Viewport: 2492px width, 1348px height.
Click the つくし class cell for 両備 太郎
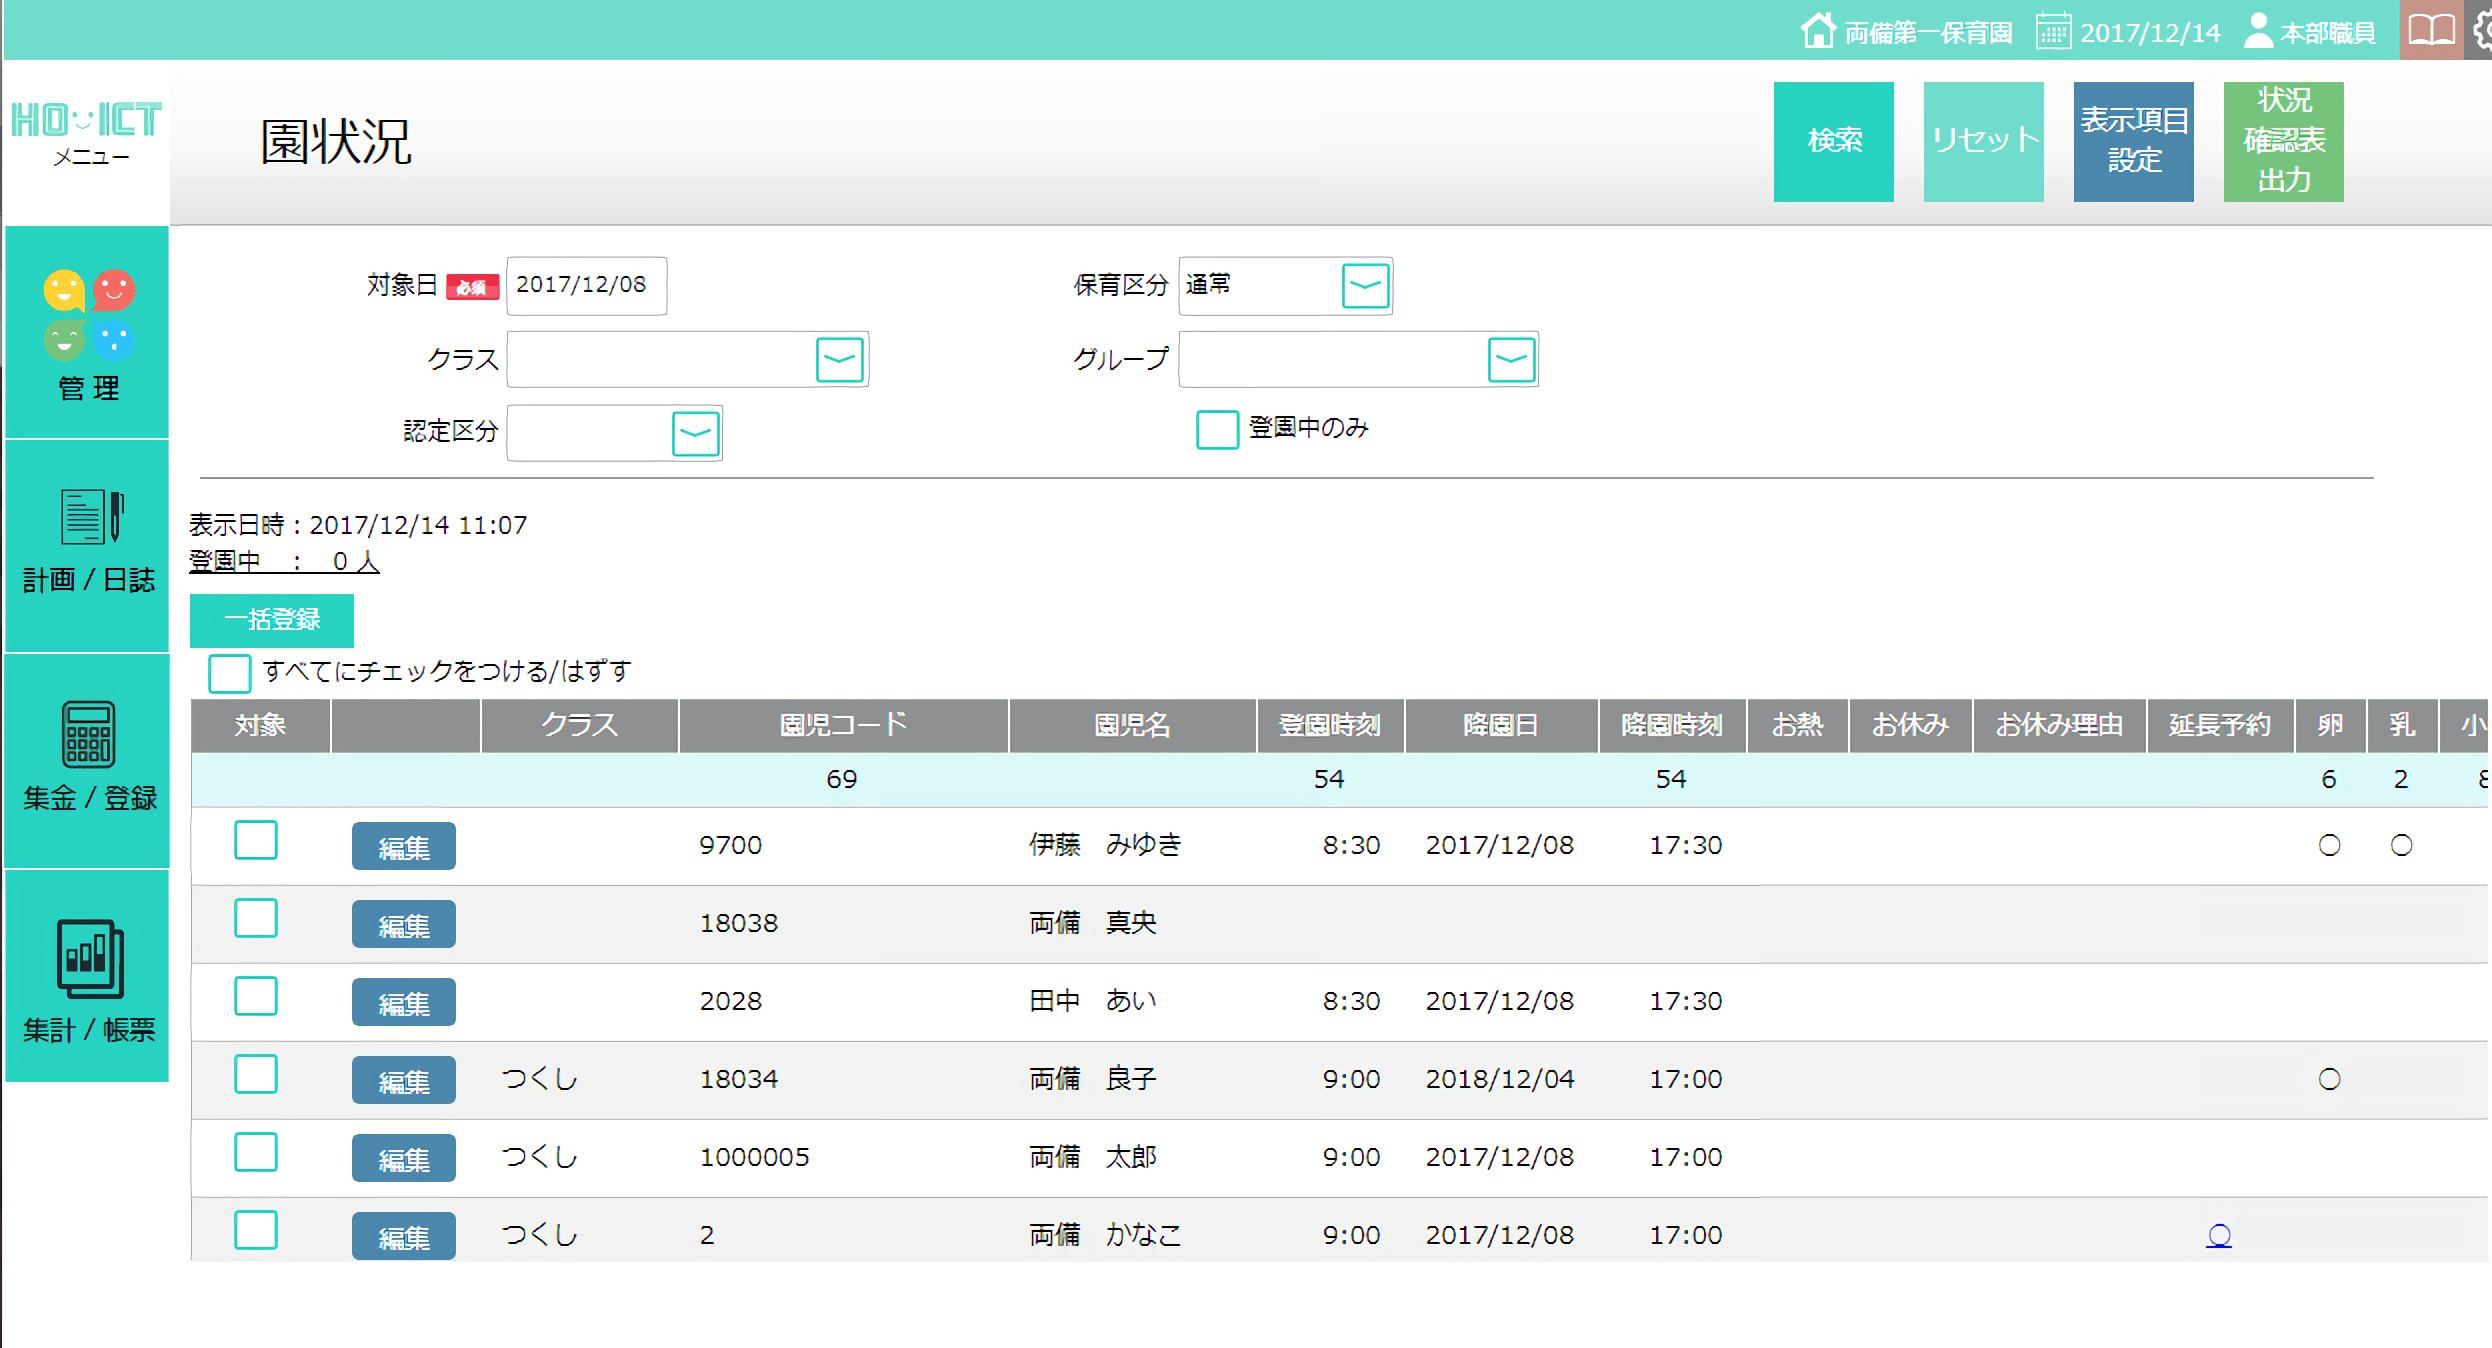pos(540,1157)
